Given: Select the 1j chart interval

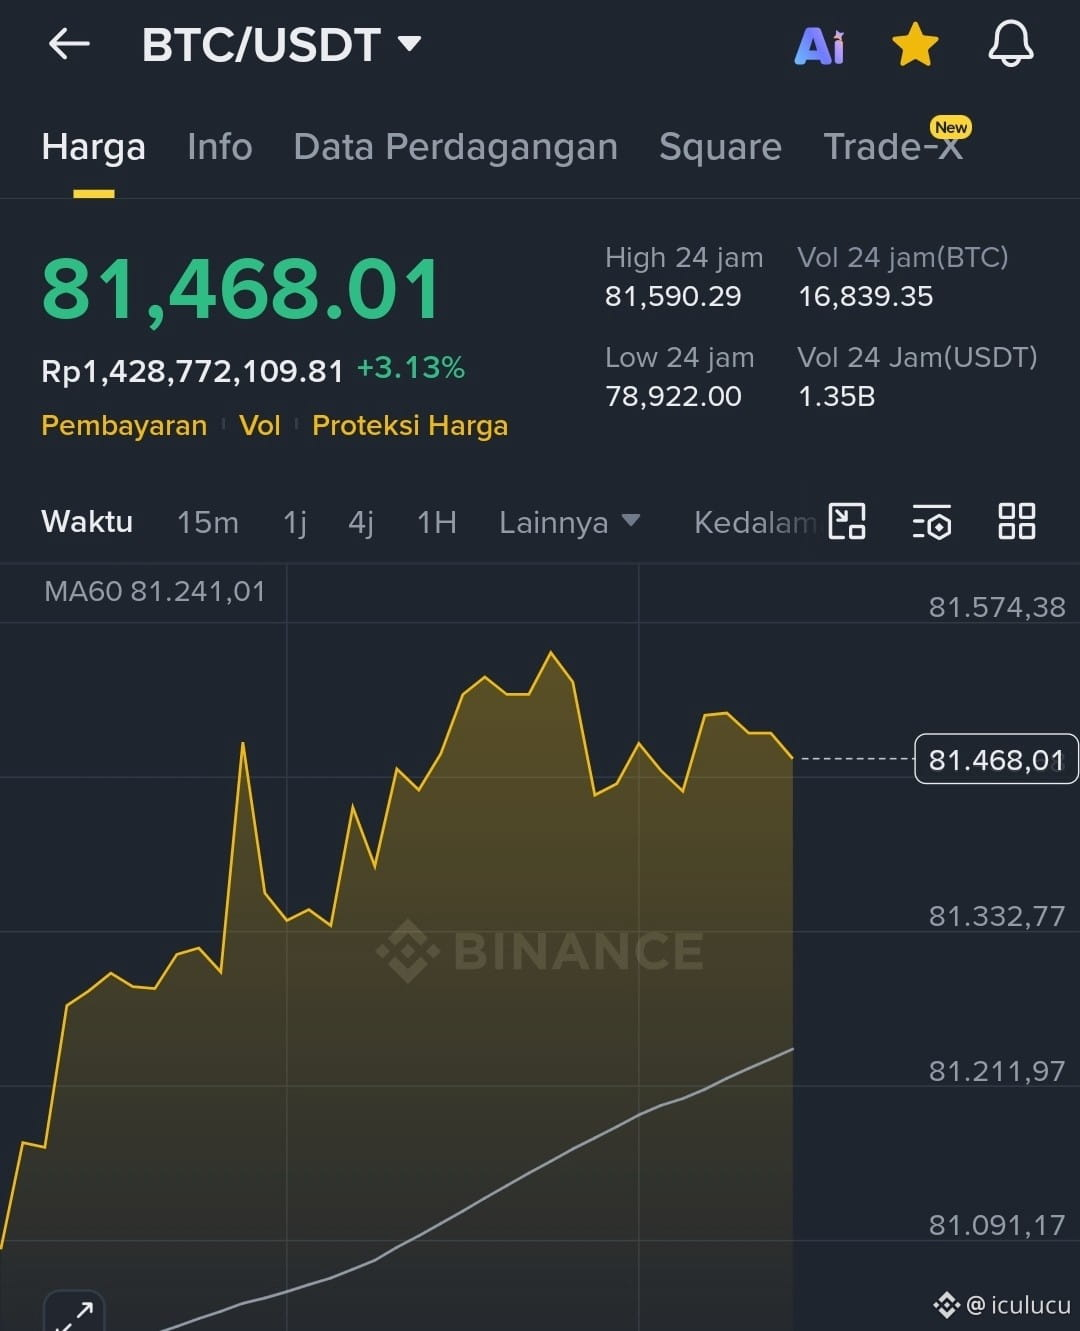Looking at the screenshot, I should click(x=294, y=522).
